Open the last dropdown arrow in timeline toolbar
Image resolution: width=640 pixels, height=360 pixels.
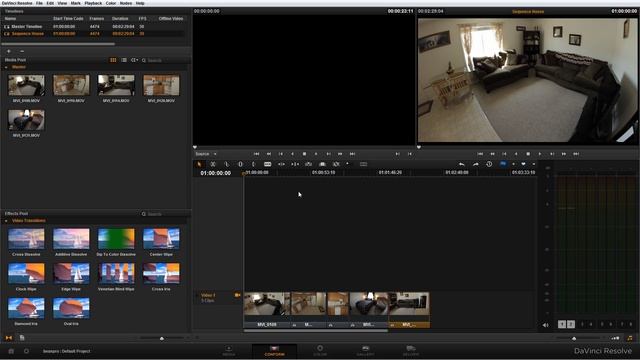[533, 164]
